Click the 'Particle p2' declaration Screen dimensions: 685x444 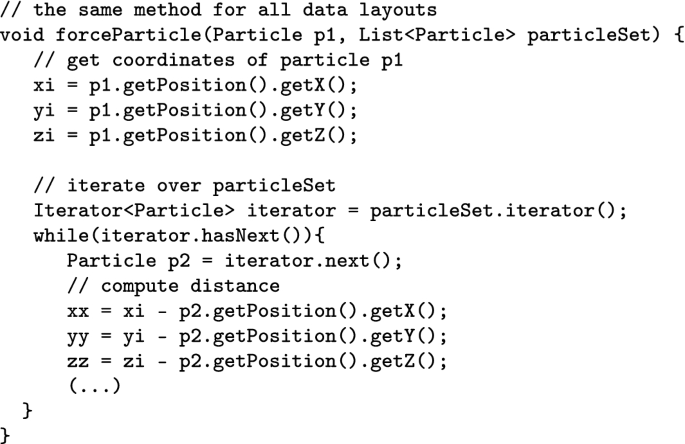[x=129, y=261]
